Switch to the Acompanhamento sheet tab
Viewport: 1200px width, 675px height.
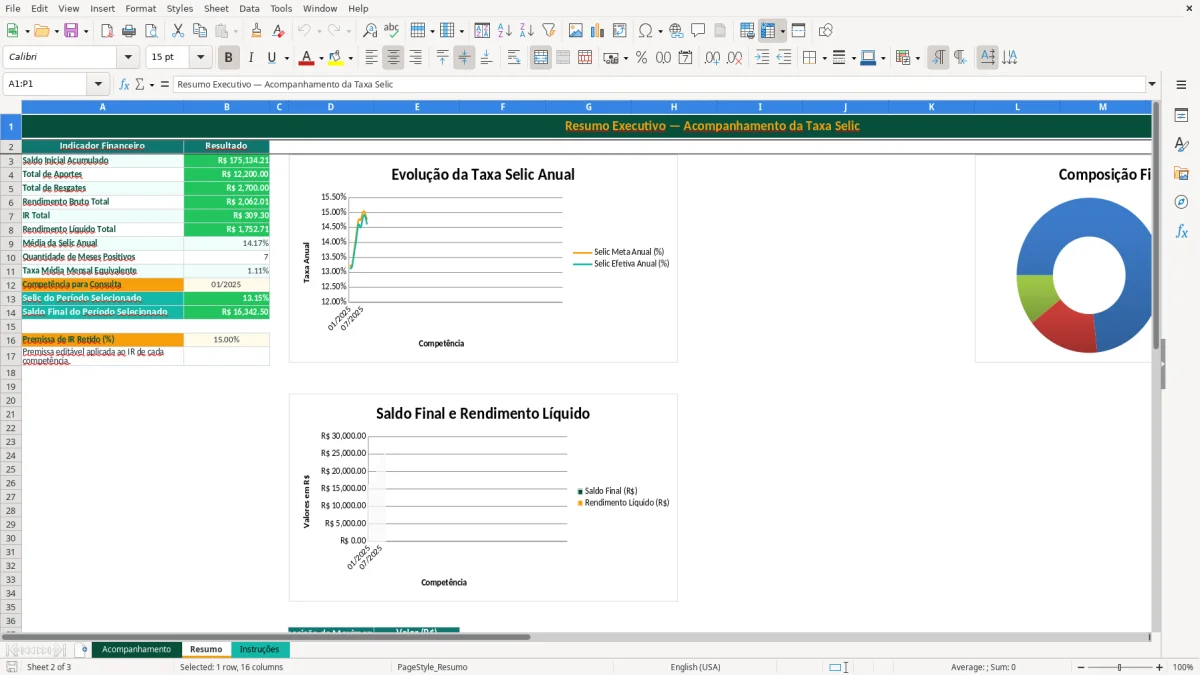pyautogui.click(x=136, y=650)
